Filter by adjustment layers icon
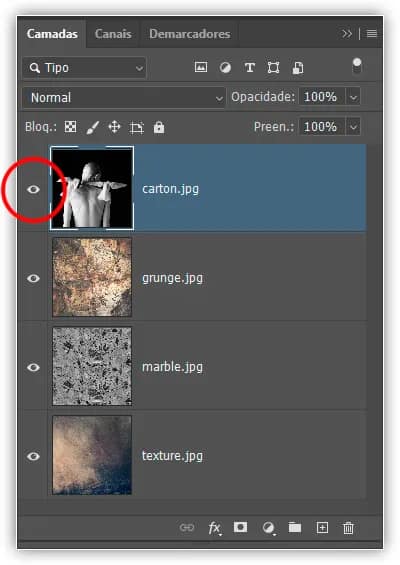The height and width of the screenshot is (565, 400). (225, 68)
